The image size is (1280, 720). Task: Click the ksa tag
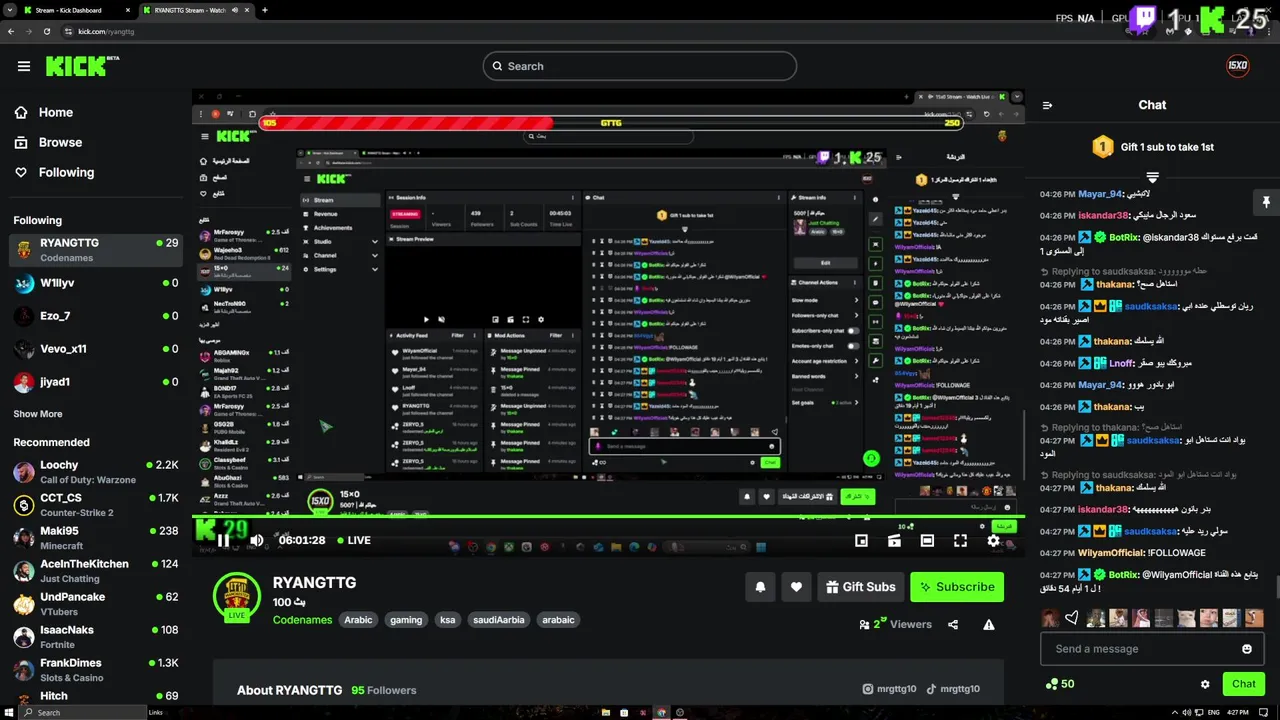tap(447, 620)
